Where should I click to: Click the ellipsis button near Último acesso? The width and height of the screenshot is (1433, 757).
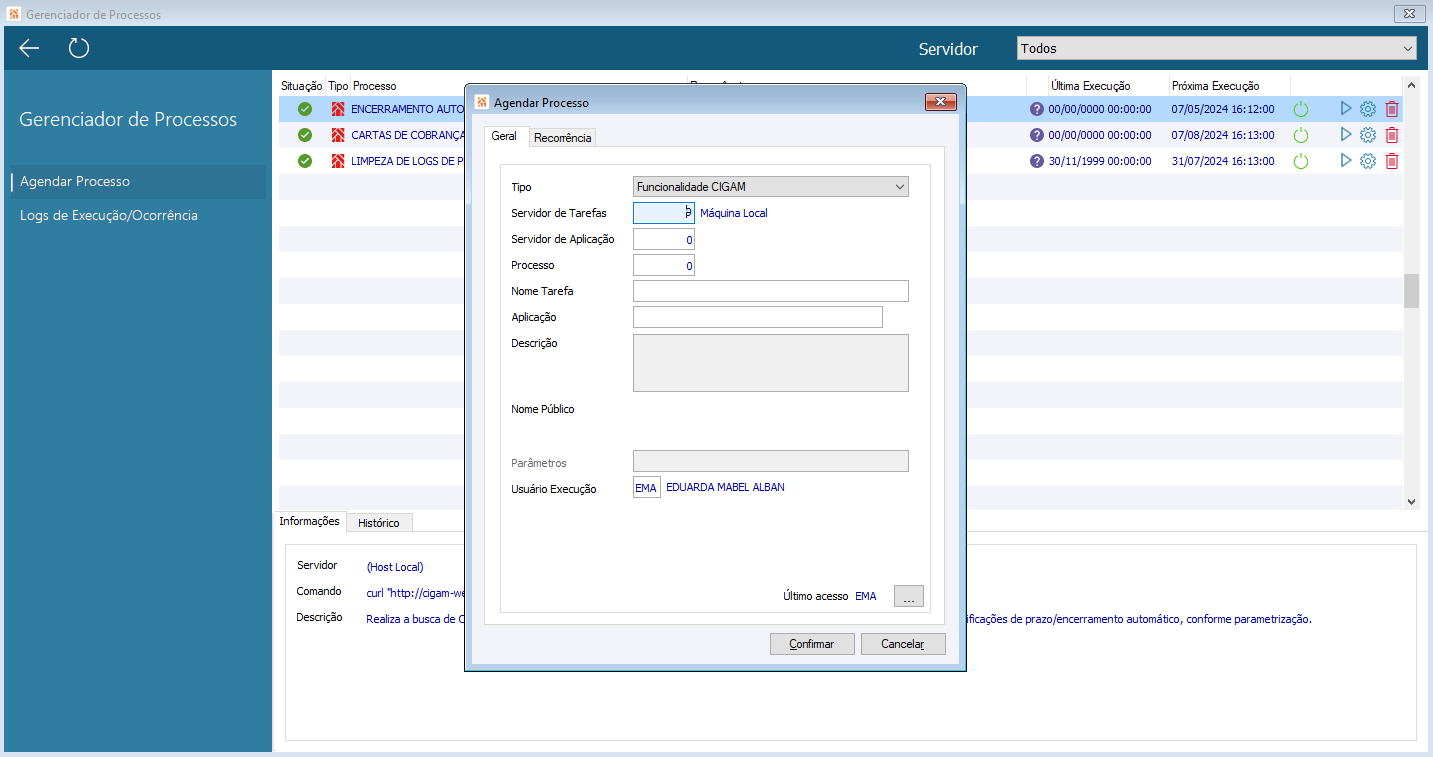pos(908,596)
